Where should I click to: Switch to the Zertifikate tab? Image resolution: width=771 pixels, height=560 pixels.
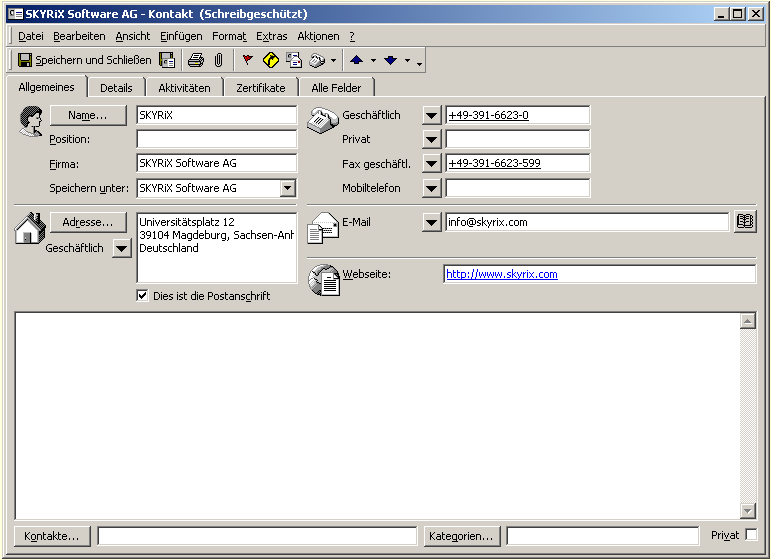(x=261, y=88)
